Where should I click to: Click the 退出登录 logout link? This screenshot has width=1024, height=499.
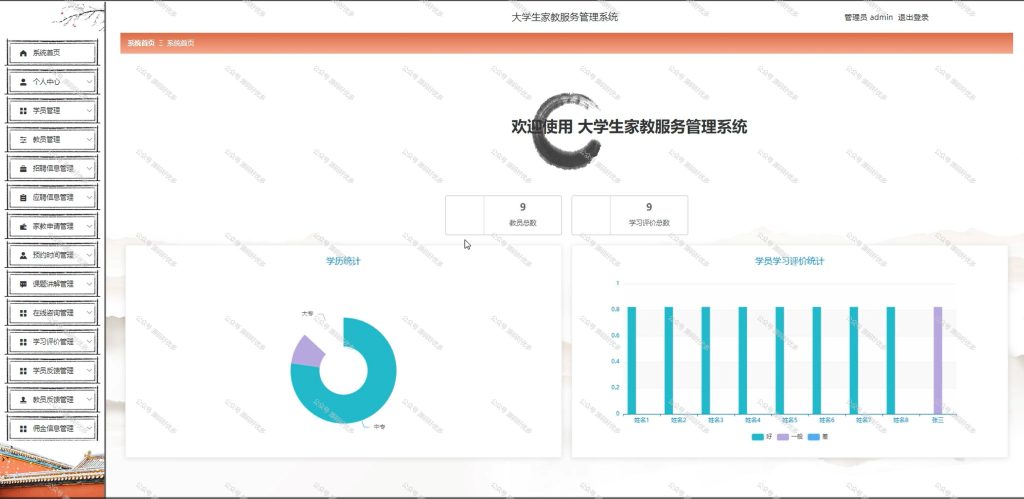[x=913, y=18]
